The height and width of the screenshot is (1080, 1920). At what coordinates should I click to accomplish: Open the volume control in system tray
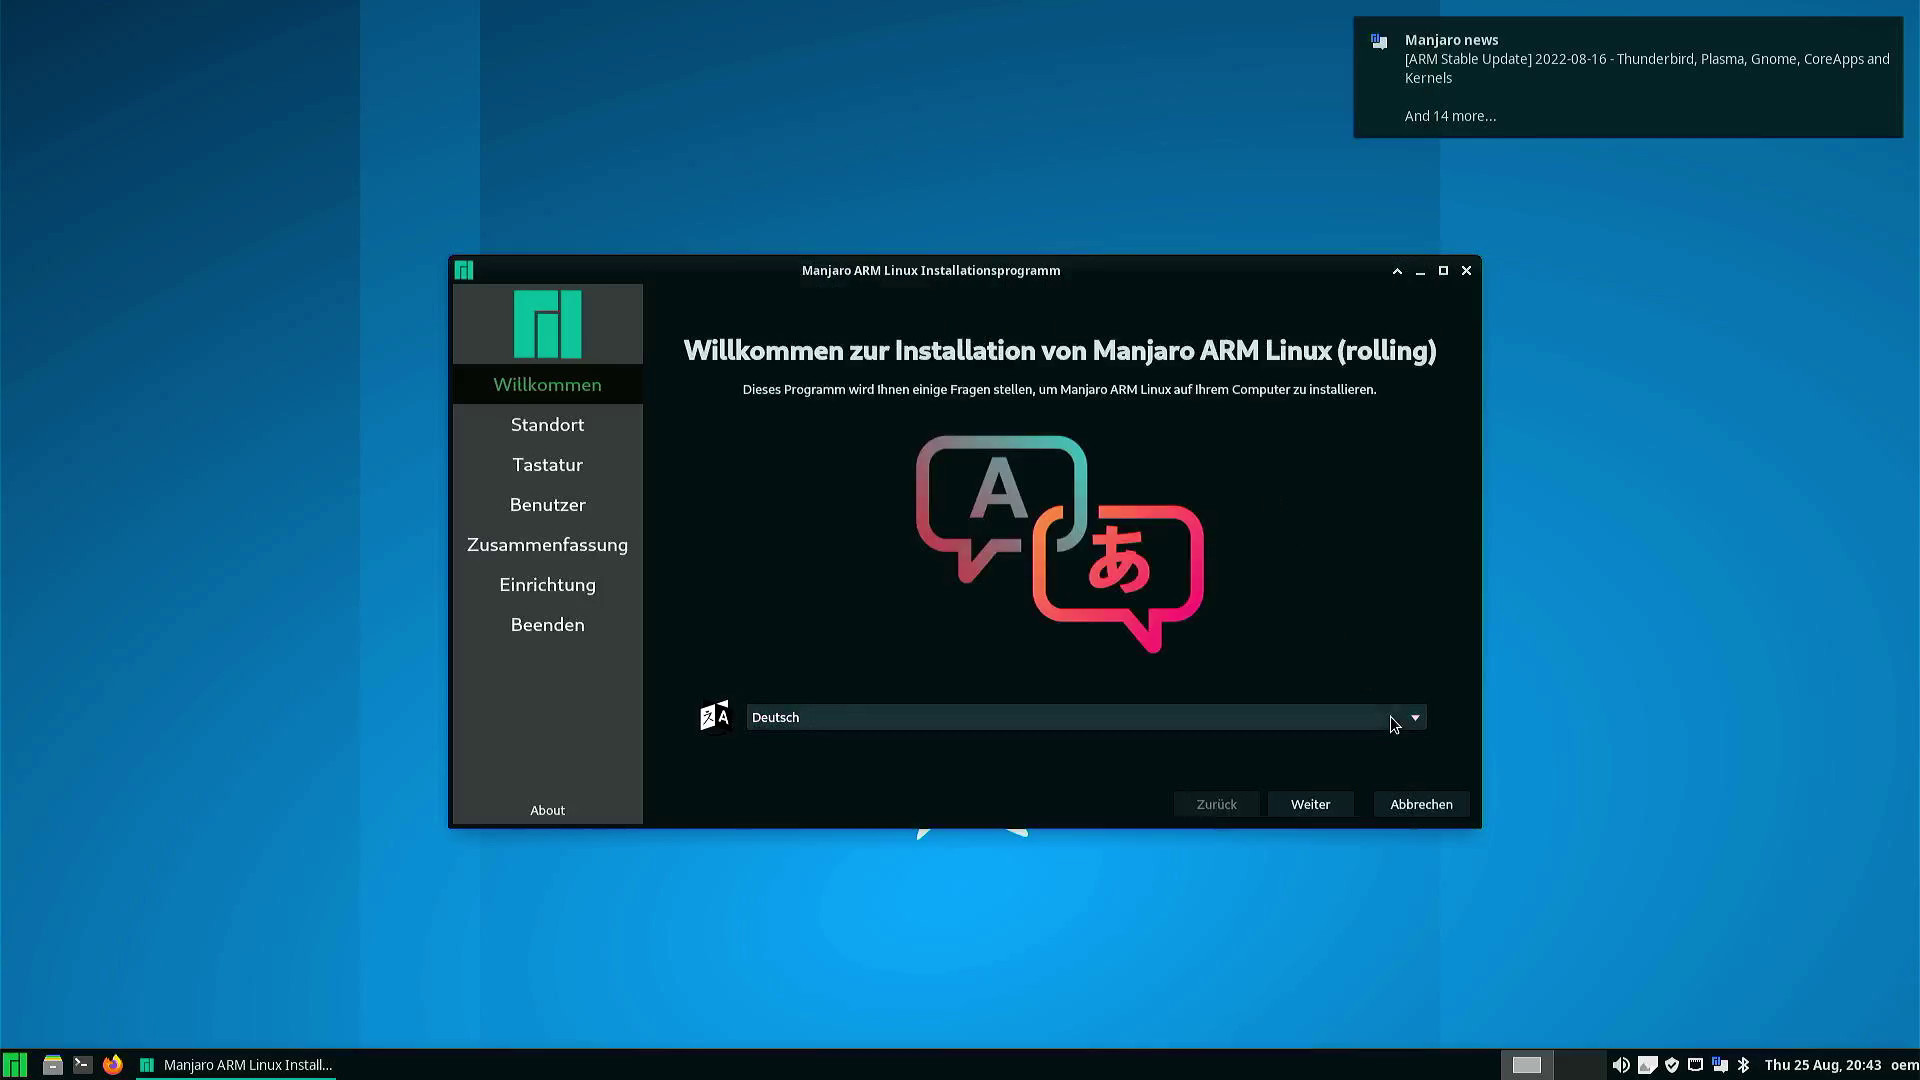coord(1621,1065)
